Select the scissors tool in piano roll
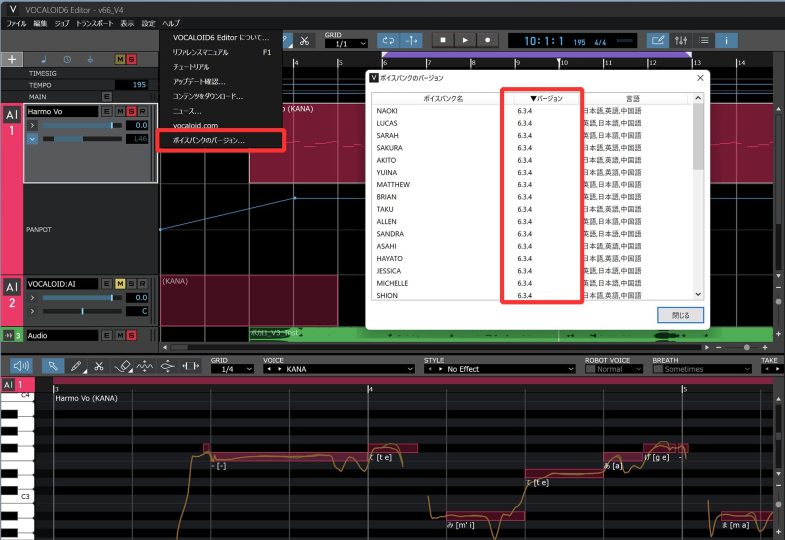785x540 pixels. [x=99, y=366]
